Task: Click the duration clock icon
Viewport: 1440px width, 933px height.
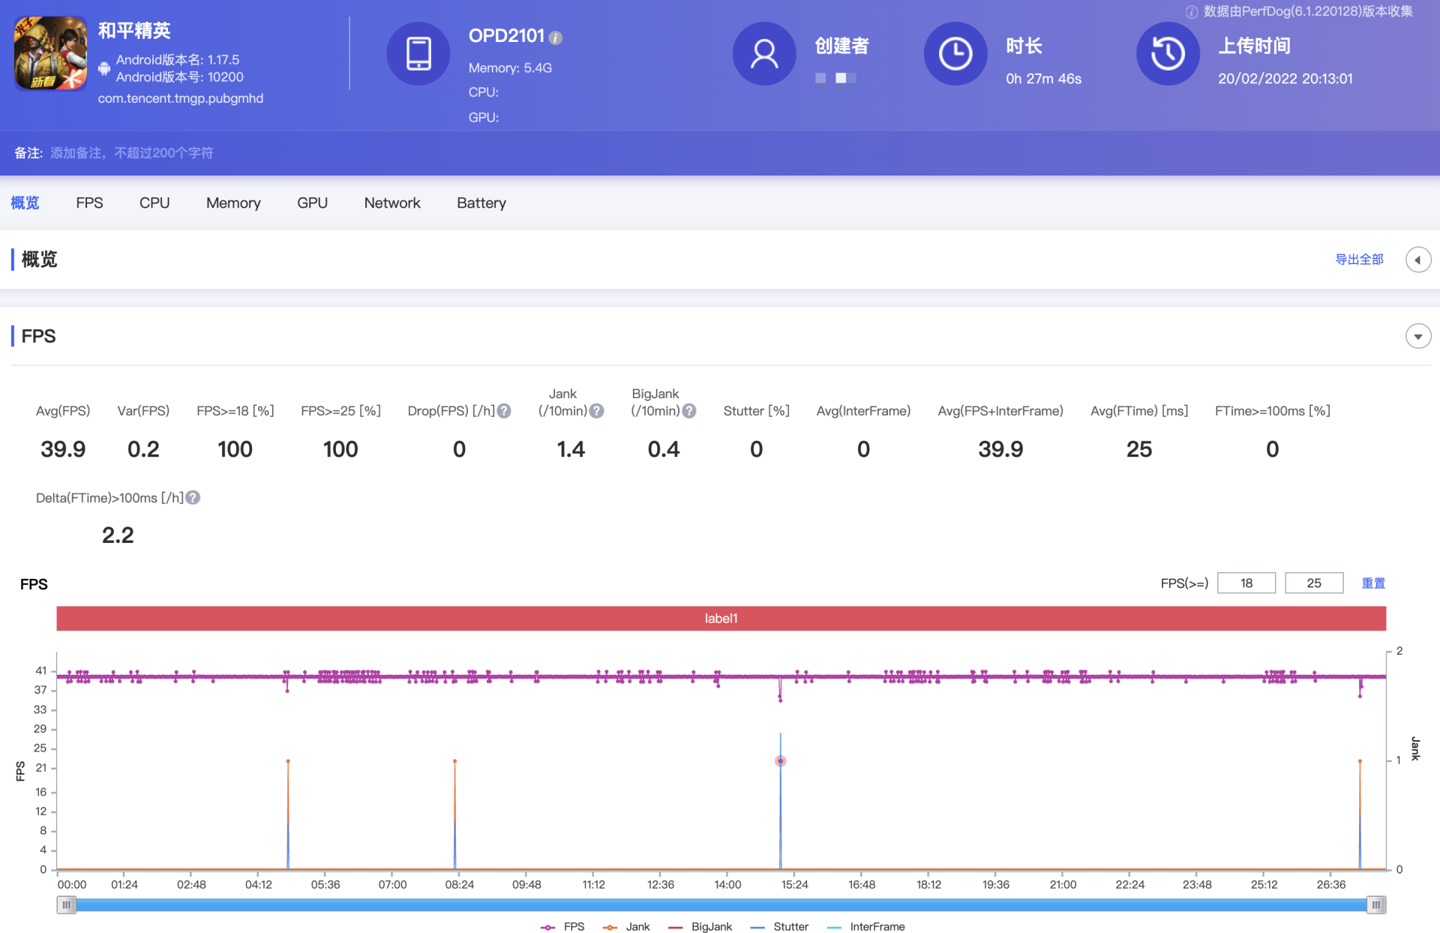Action: pyautogui.click(x=954, y=54)
